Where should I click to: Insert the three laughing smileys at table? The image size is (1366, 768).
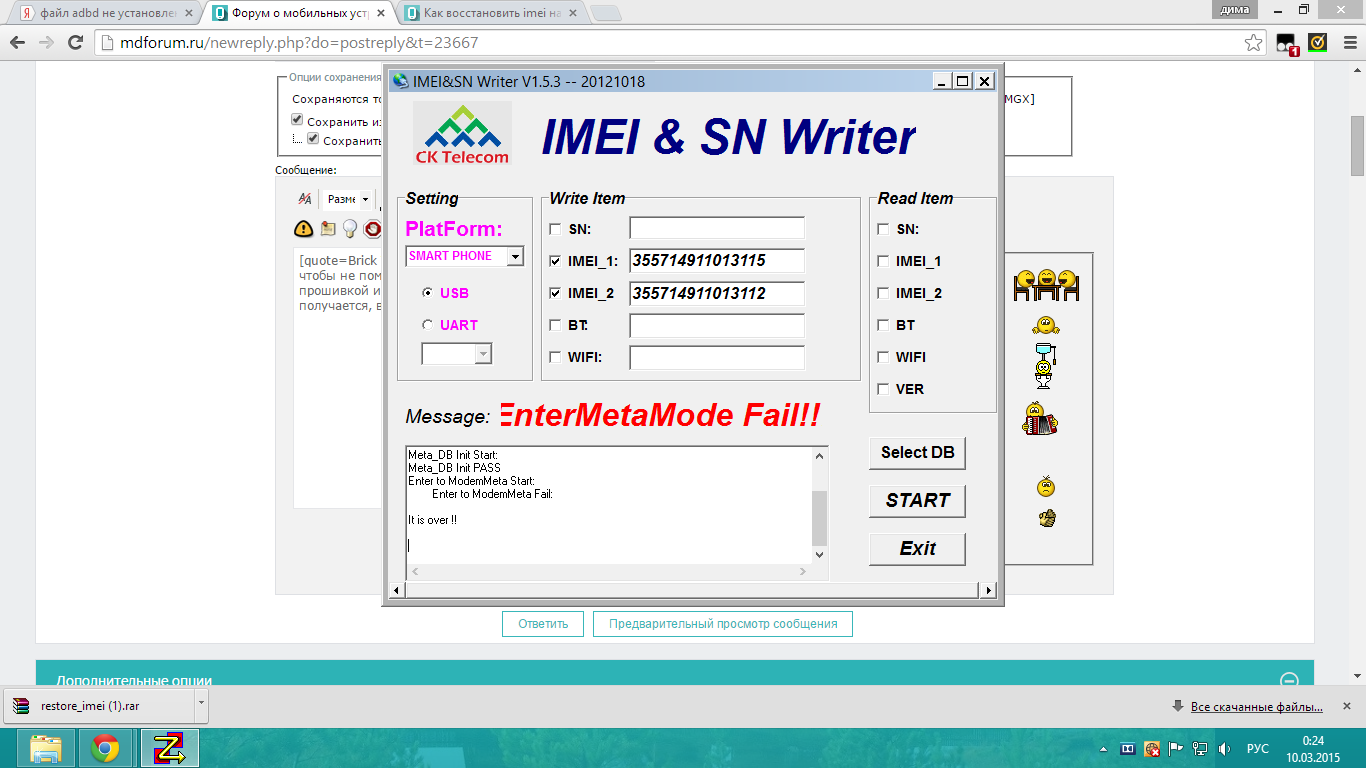coord(1046,285)
